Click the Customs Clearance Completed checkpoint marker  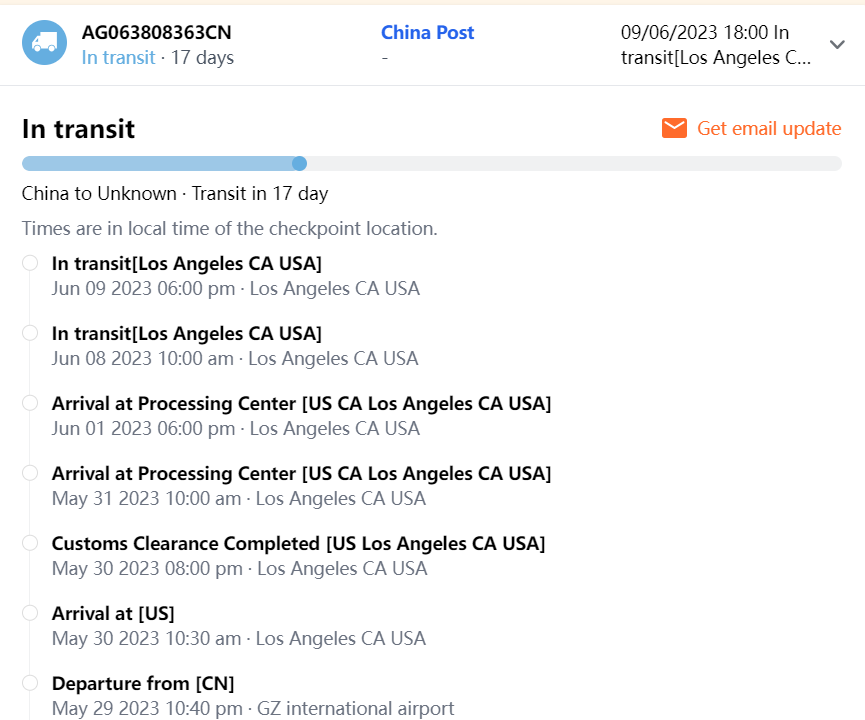[30, 543]
